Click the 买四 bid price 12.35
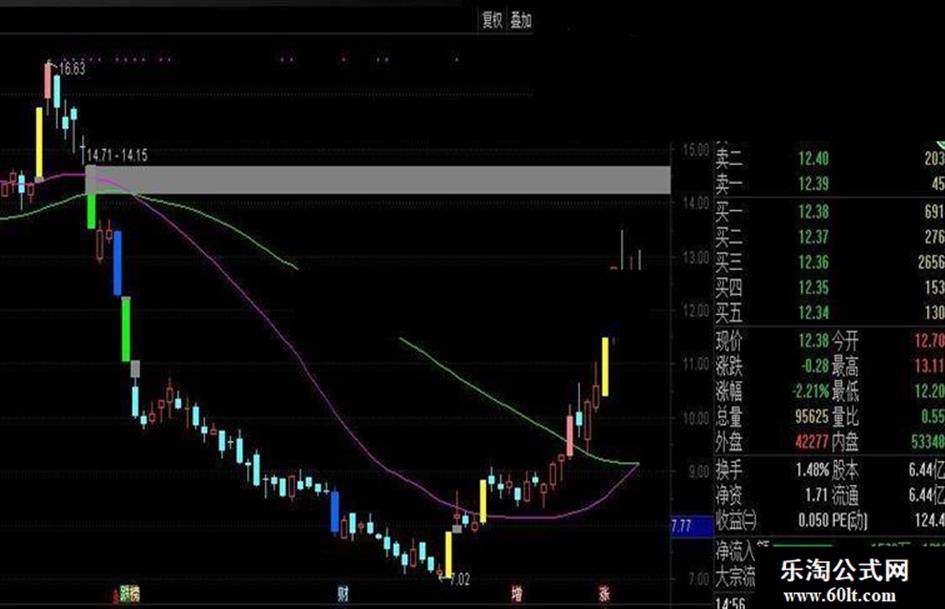This screenshot has height=609, width=945. pos(814,288)
